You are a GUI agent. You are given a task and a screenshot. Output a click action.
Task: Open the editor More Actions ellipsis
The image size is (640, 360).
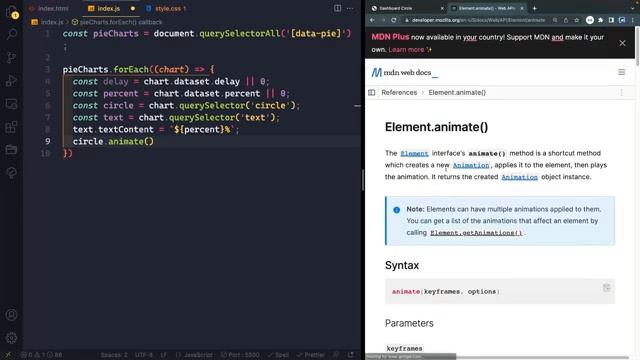click(x=350, y=8)
